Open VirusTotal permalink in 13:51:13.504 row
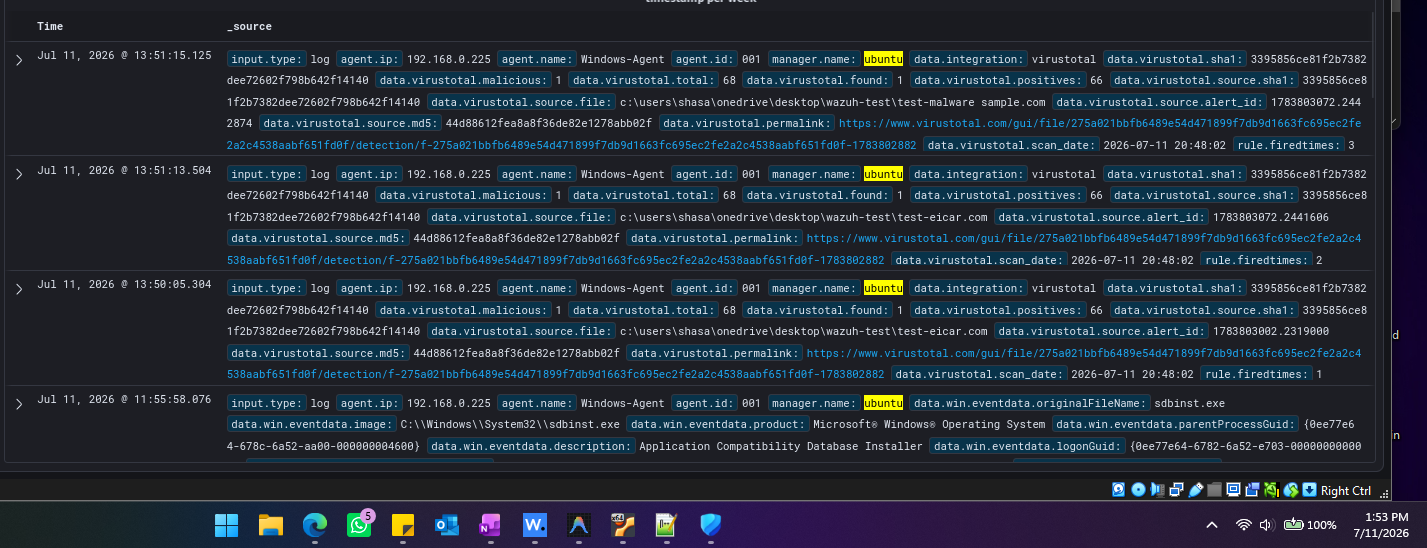 794,249
